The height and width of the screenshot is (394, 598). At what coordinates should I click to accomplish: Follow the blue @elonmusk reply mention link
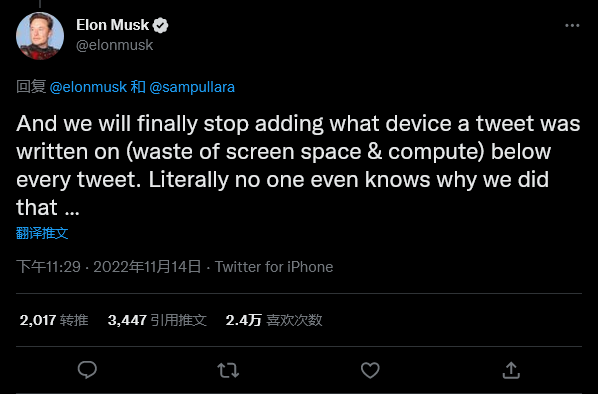click(88, 87)
